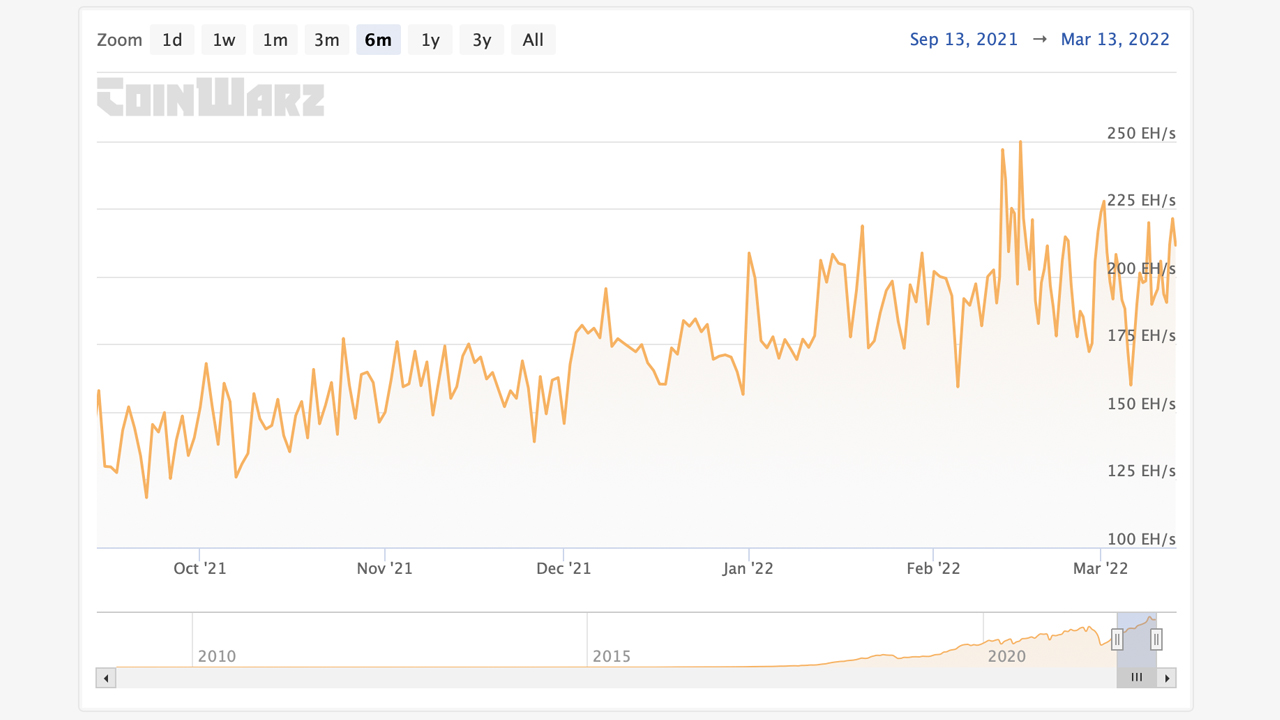The width and height of the screenshot is (1280, 720).
Task: Click the Oct '21 axis label
Action: (x=200, y=569)
